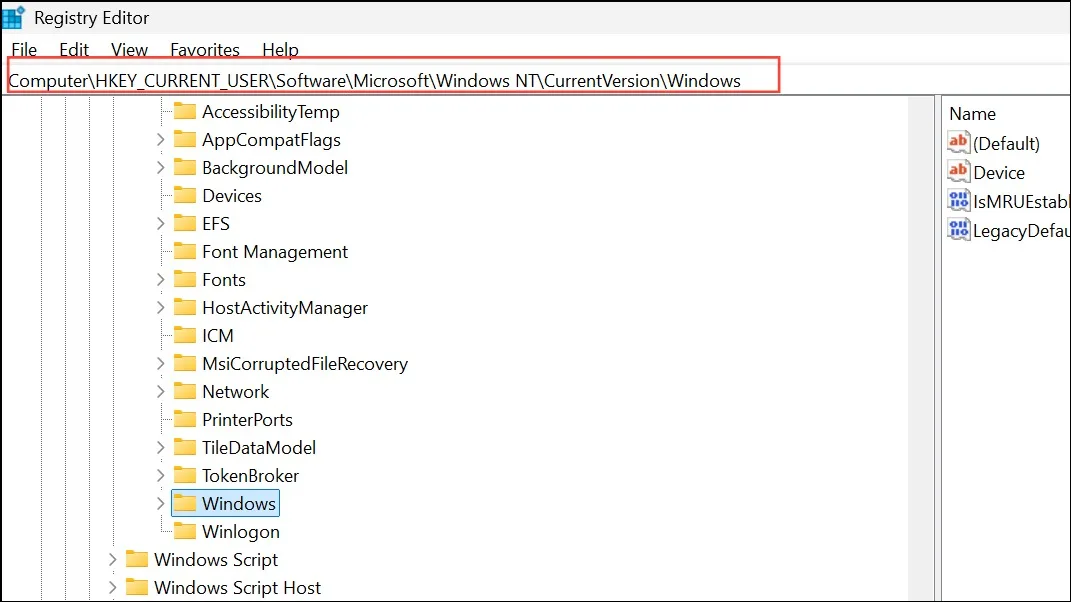Image resolution: width=1071 pixels, height=602 pixels.
Task: Select the TileDataModel folder icon
Action: [x=184, y=447]
